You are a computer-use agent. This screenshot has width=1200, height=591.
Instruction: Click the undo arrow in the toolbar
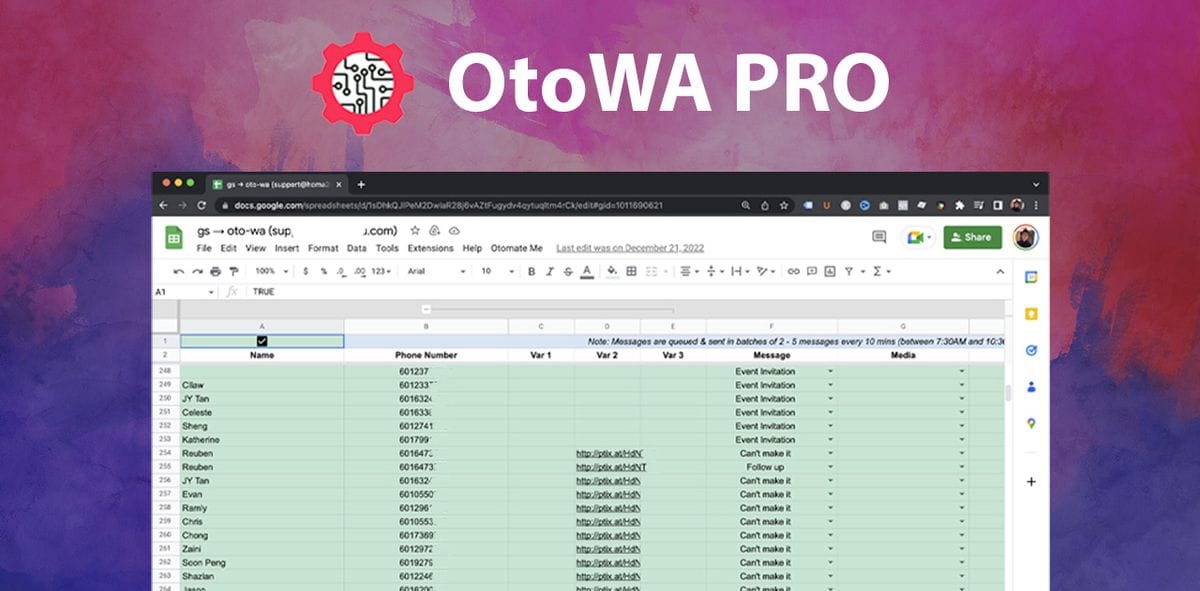(x=178, y=271)
